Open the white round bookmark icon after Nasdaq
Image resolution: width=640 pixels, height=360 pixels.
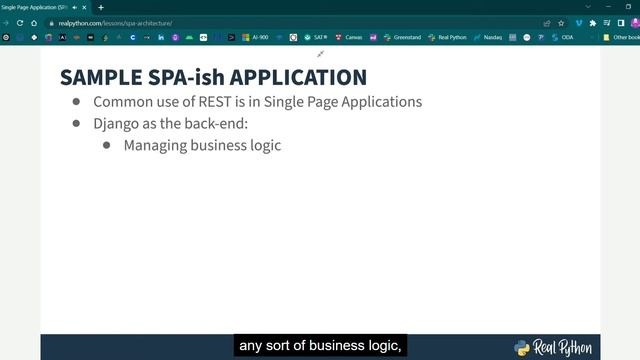tap(527, 37)
